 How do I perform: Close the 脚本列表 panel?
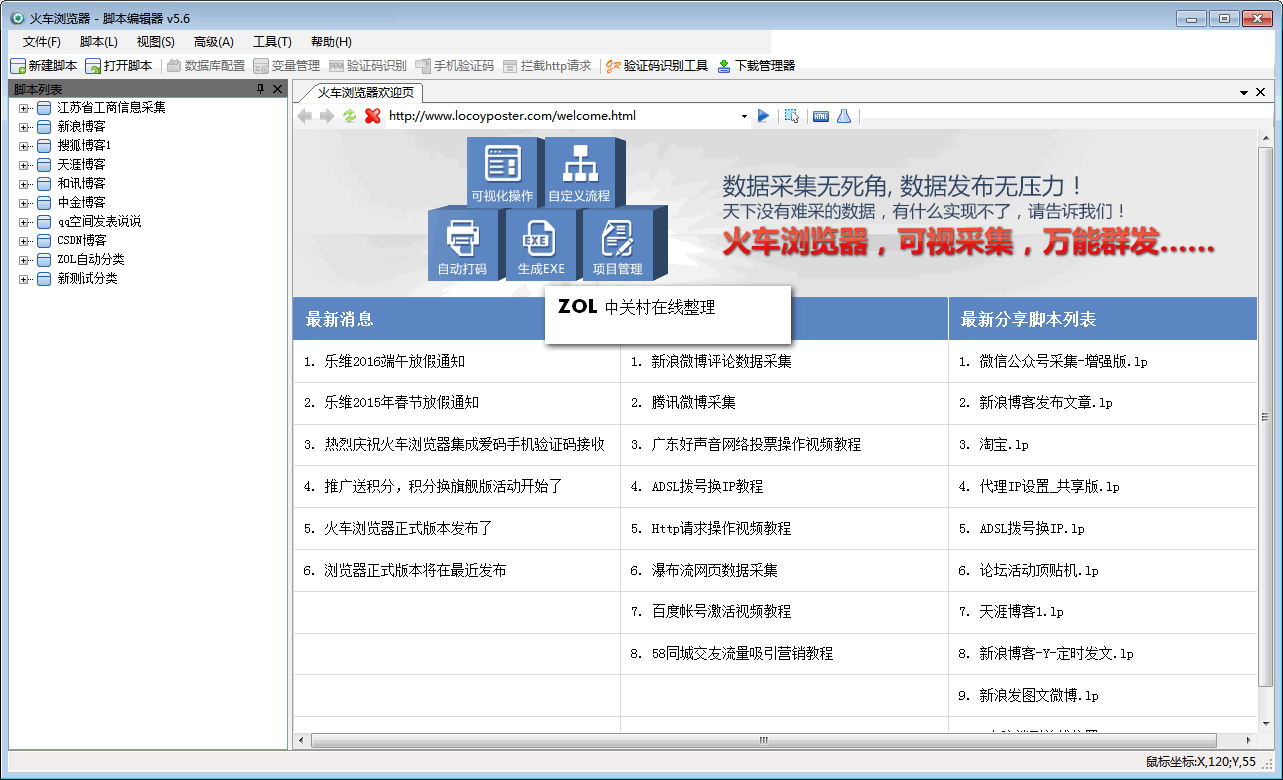coord(278,89)
